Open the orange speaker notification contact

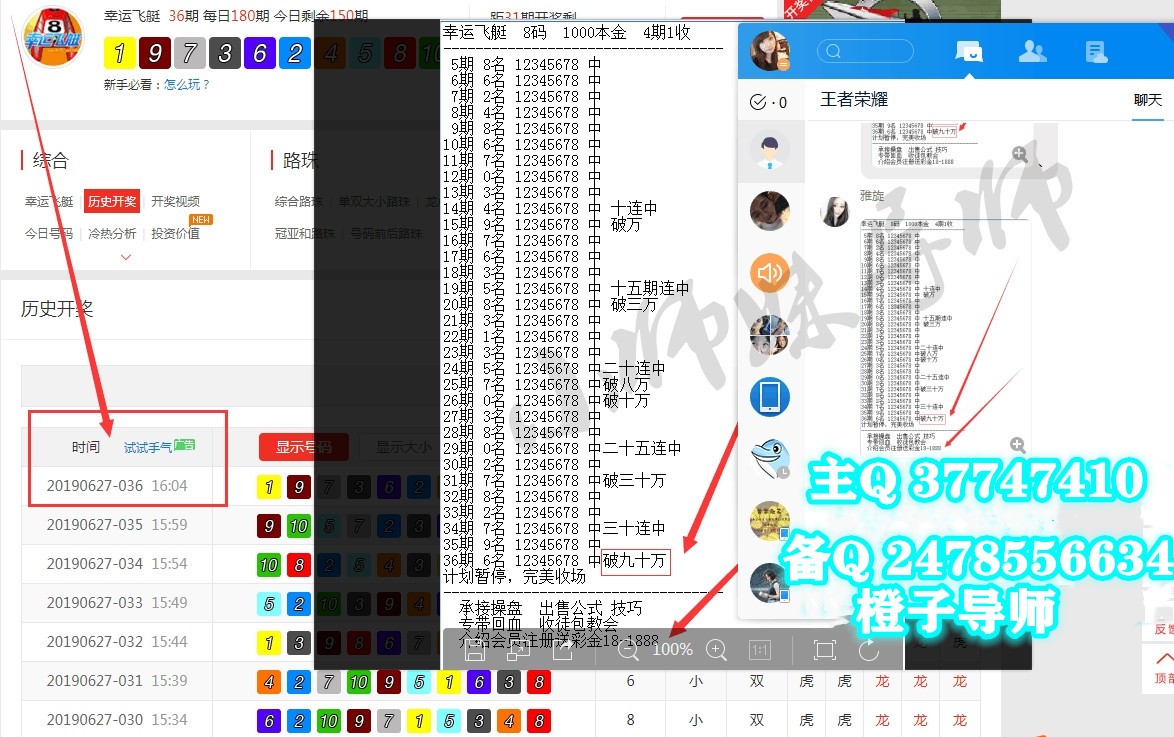click(x=770, y=273)
